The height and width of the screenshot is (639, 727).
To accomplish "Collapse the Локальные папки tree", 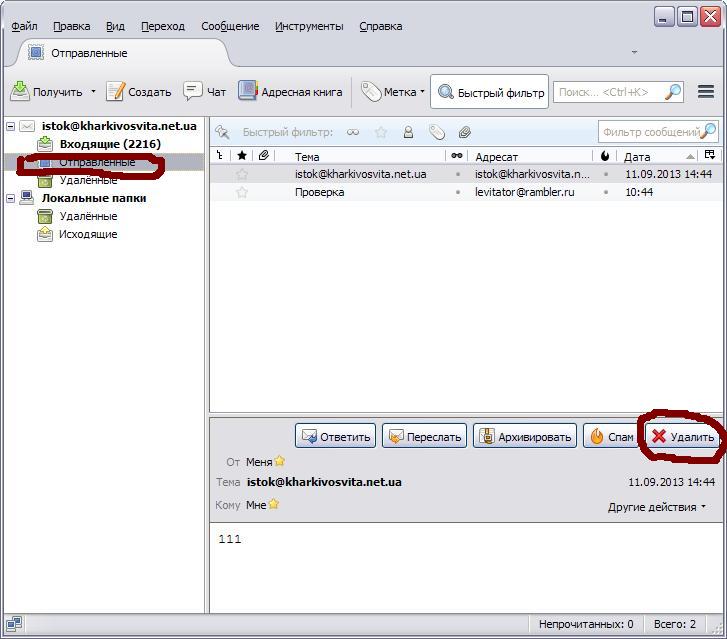I will click(11, 198).
